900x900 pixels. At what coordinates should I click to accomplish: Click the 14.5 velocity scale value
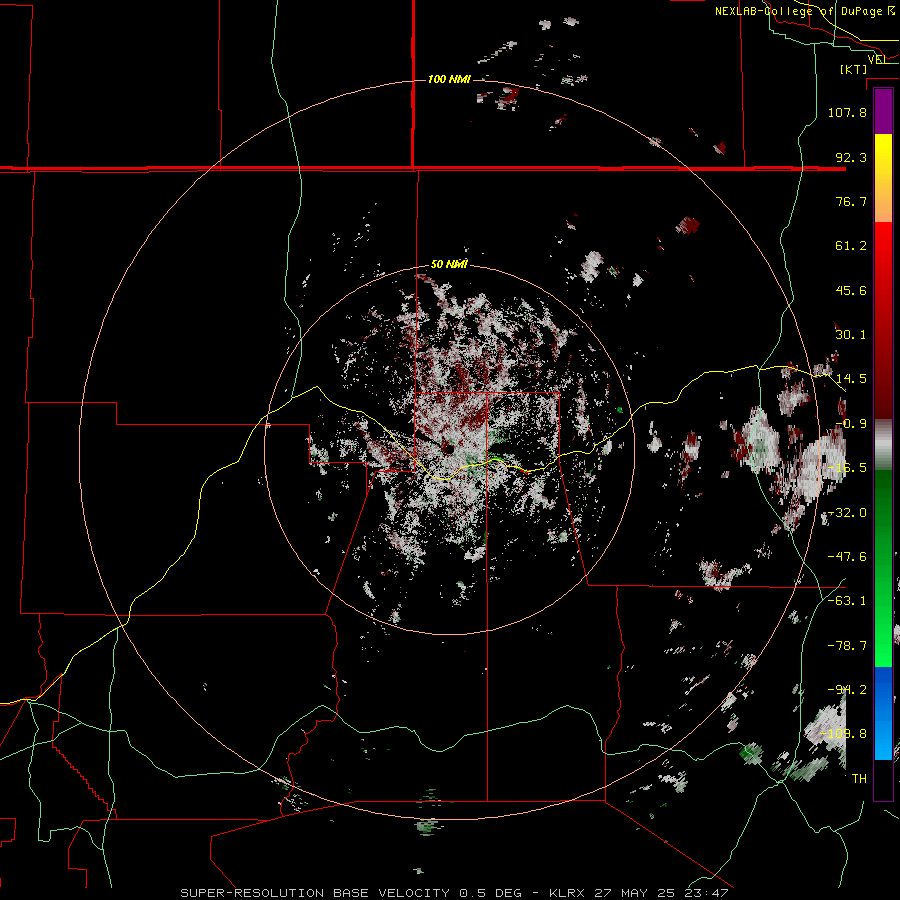pos(851,379)
